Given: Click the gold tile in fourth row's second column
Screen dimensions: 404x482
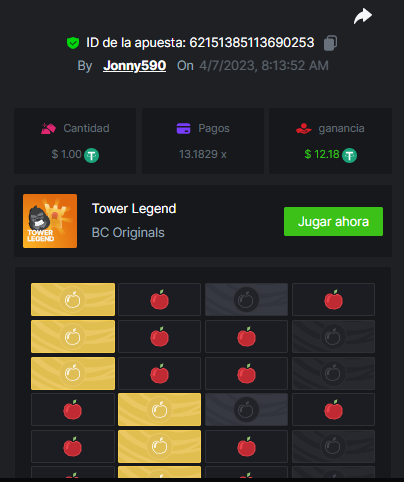Looking at the screenshot, I should click(x=159, y=409).
